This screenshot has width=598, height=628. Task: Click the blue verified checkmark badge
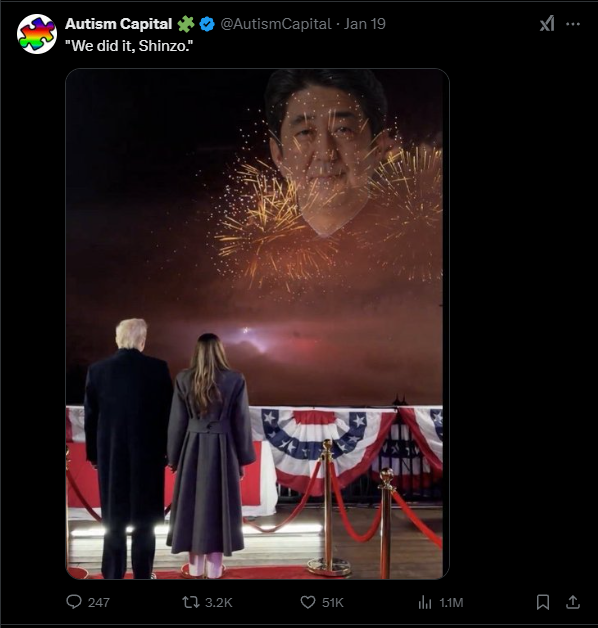click(x=207, y=24)
